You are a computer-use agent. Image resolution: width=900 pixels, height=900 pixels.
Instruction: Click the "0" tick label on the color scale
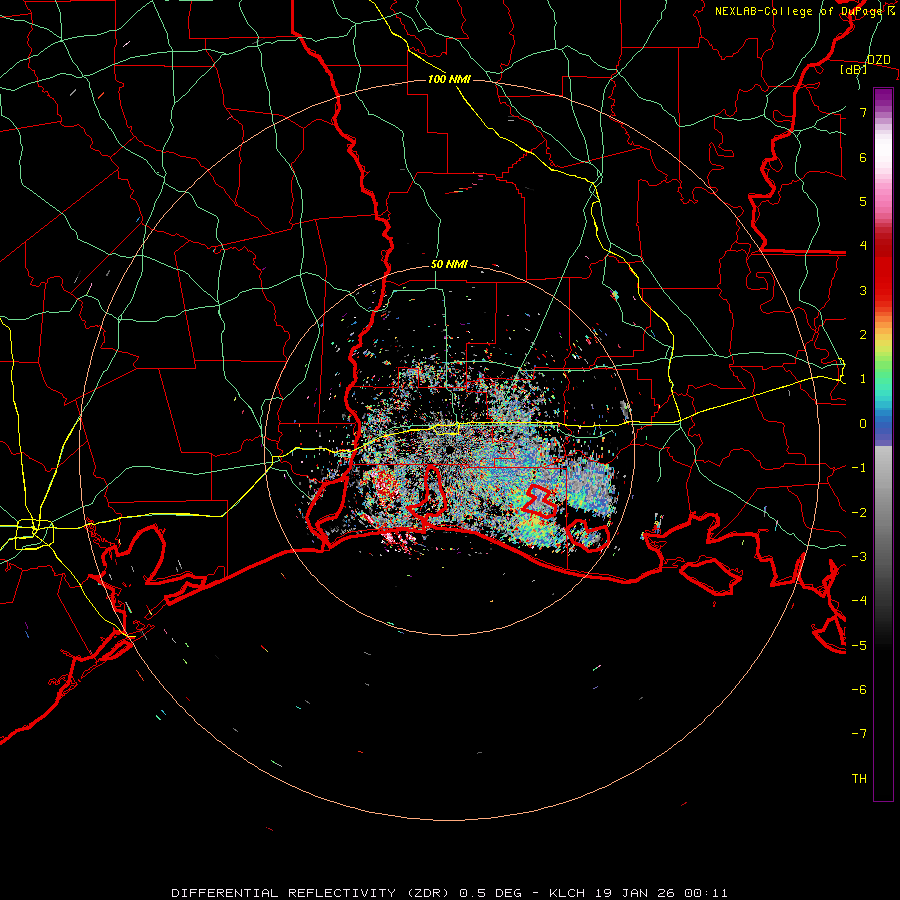(x=863, y=424)
